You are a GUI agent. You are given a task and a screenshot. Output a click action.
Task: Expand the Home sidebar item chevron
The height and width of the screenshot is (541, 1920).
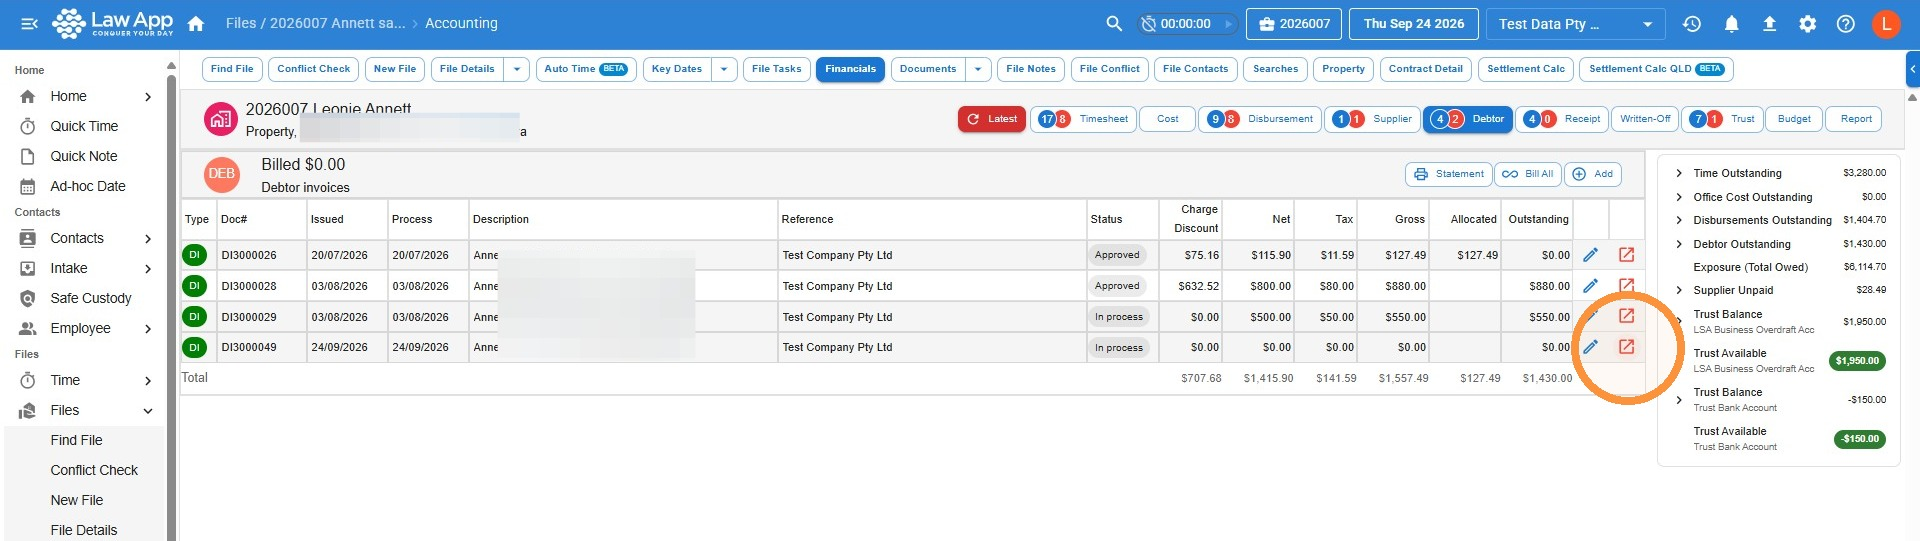coord(148,97)
